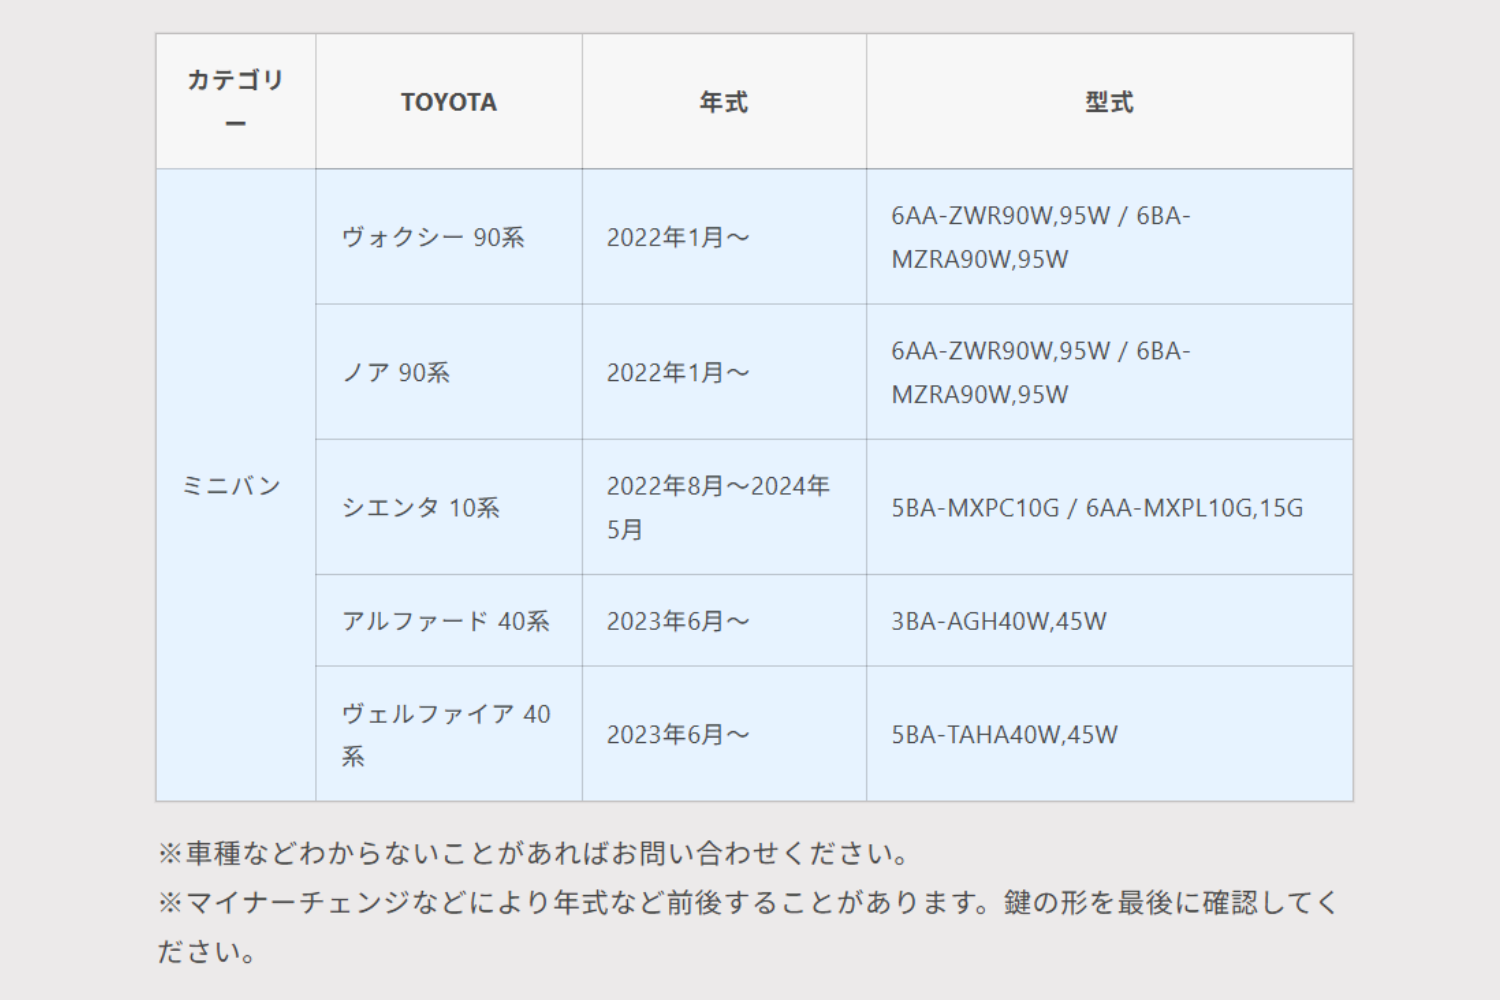Click the マイナーチェンジ note text
Screen dimensions: 1500x1000
(747, 926)
